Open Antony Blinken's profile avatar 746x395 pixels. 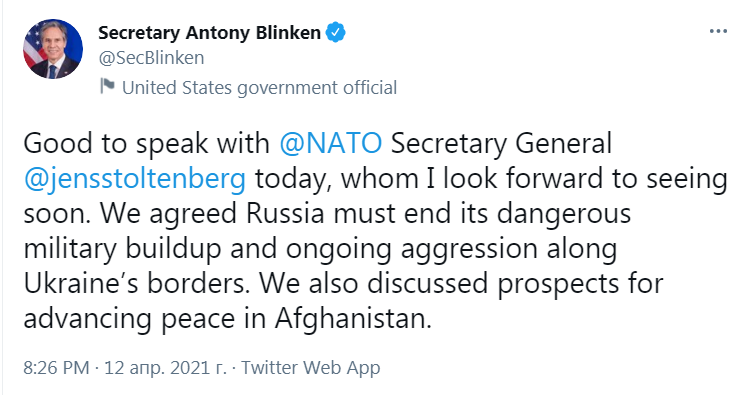53,49
